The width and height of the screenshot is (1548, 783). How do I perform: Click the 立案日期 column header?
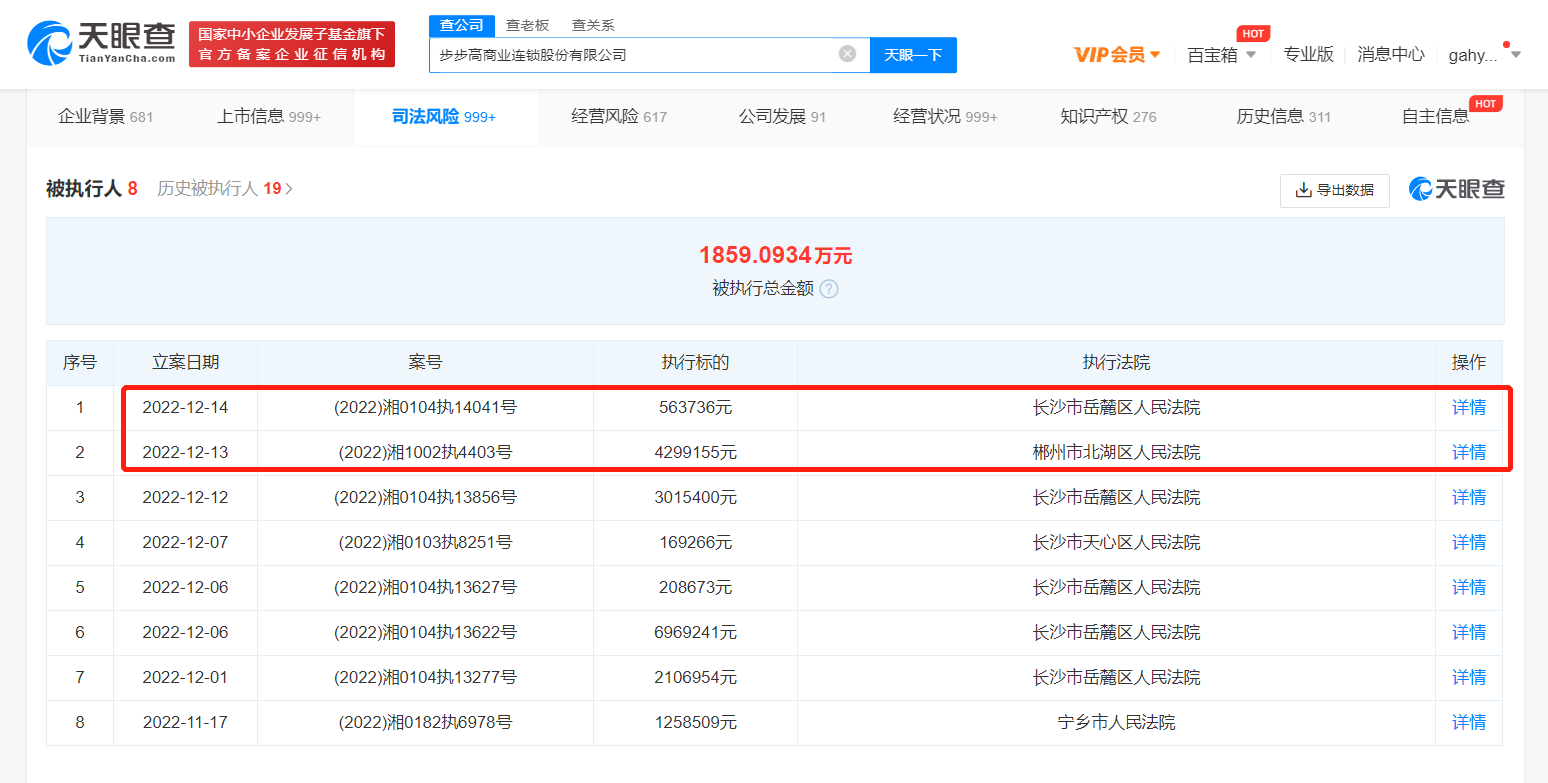click(185, 362)
